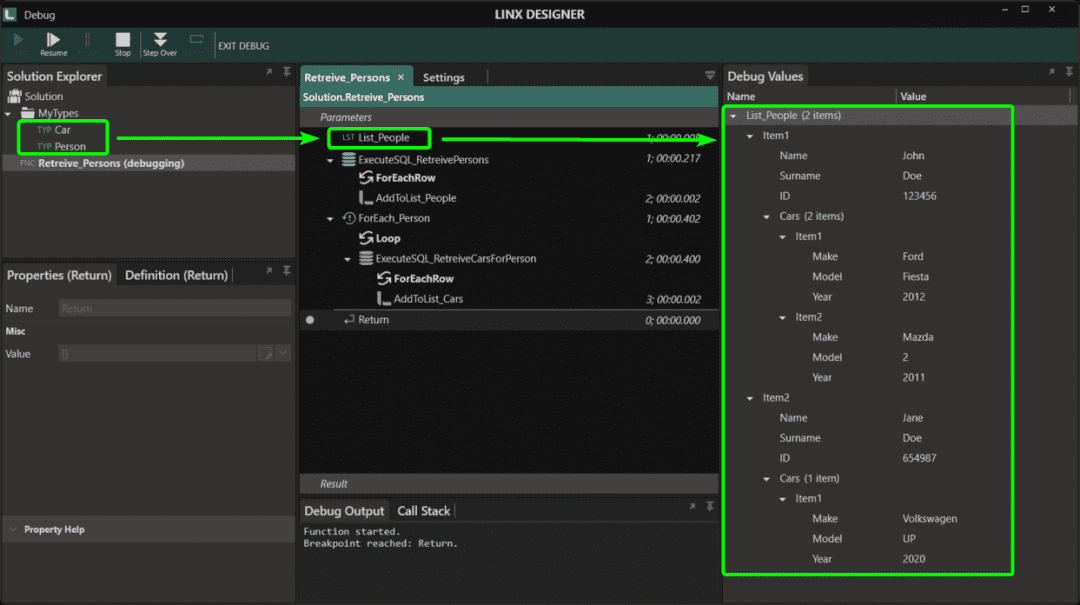Click the EXIT DEBUG button

coord(243,44)
